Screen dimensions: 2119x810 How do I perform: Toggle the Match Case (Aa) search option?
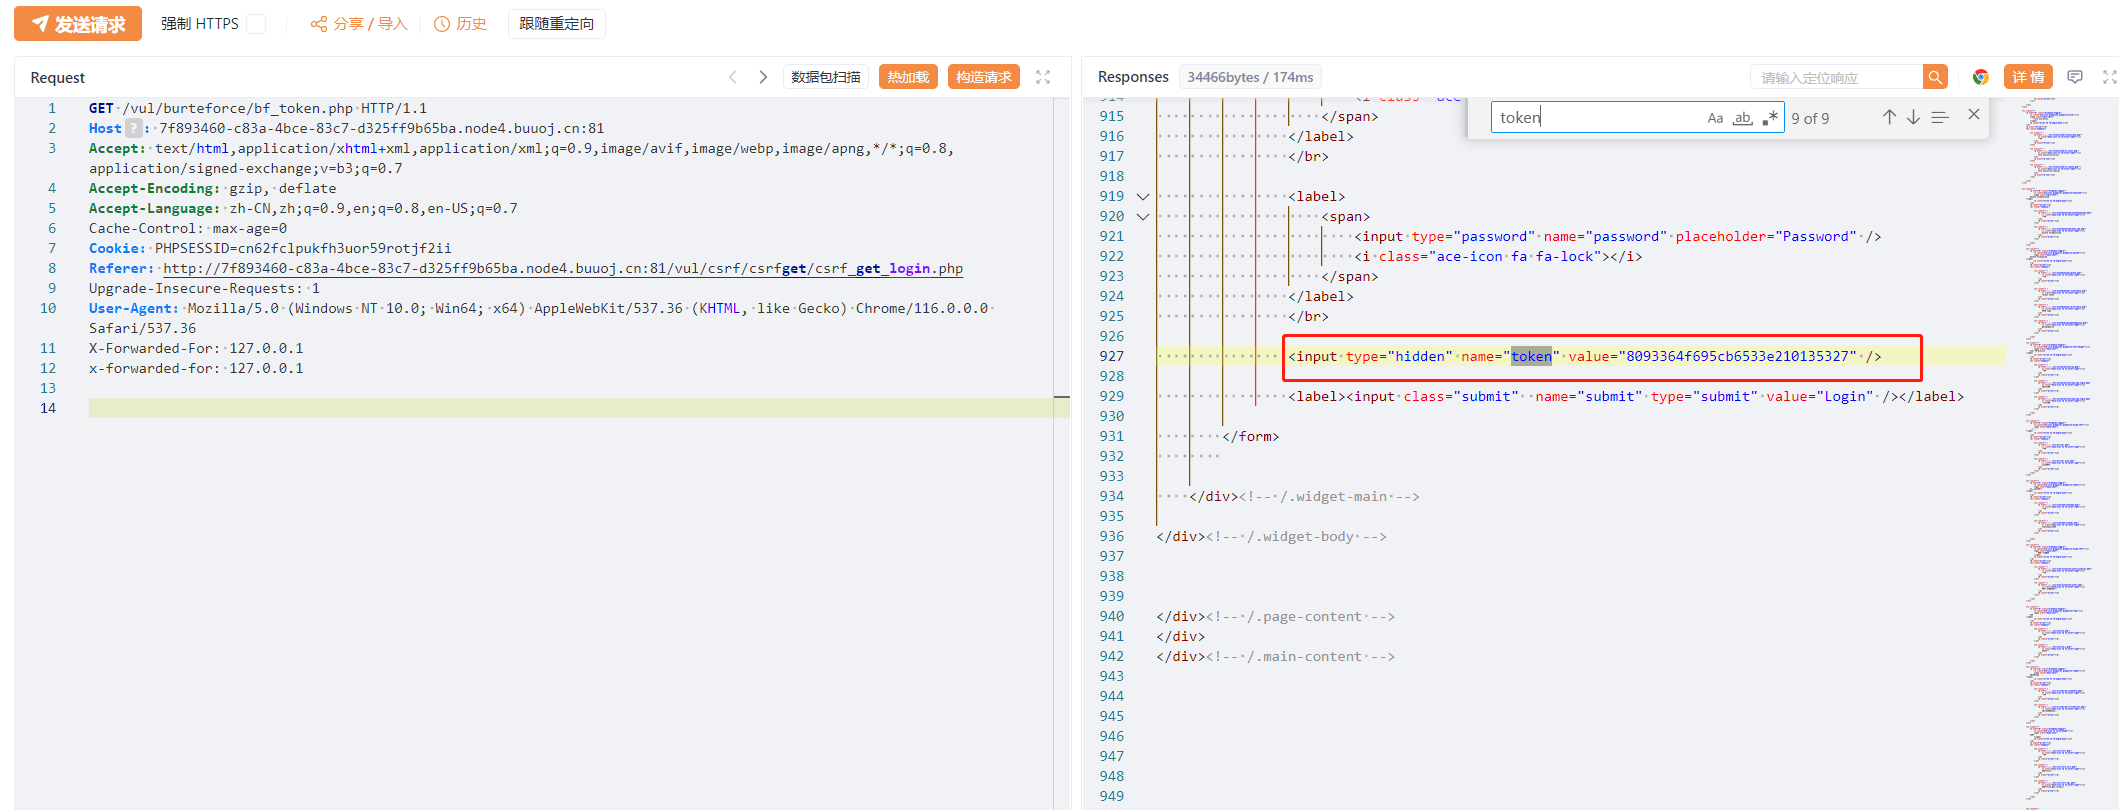1715,118
